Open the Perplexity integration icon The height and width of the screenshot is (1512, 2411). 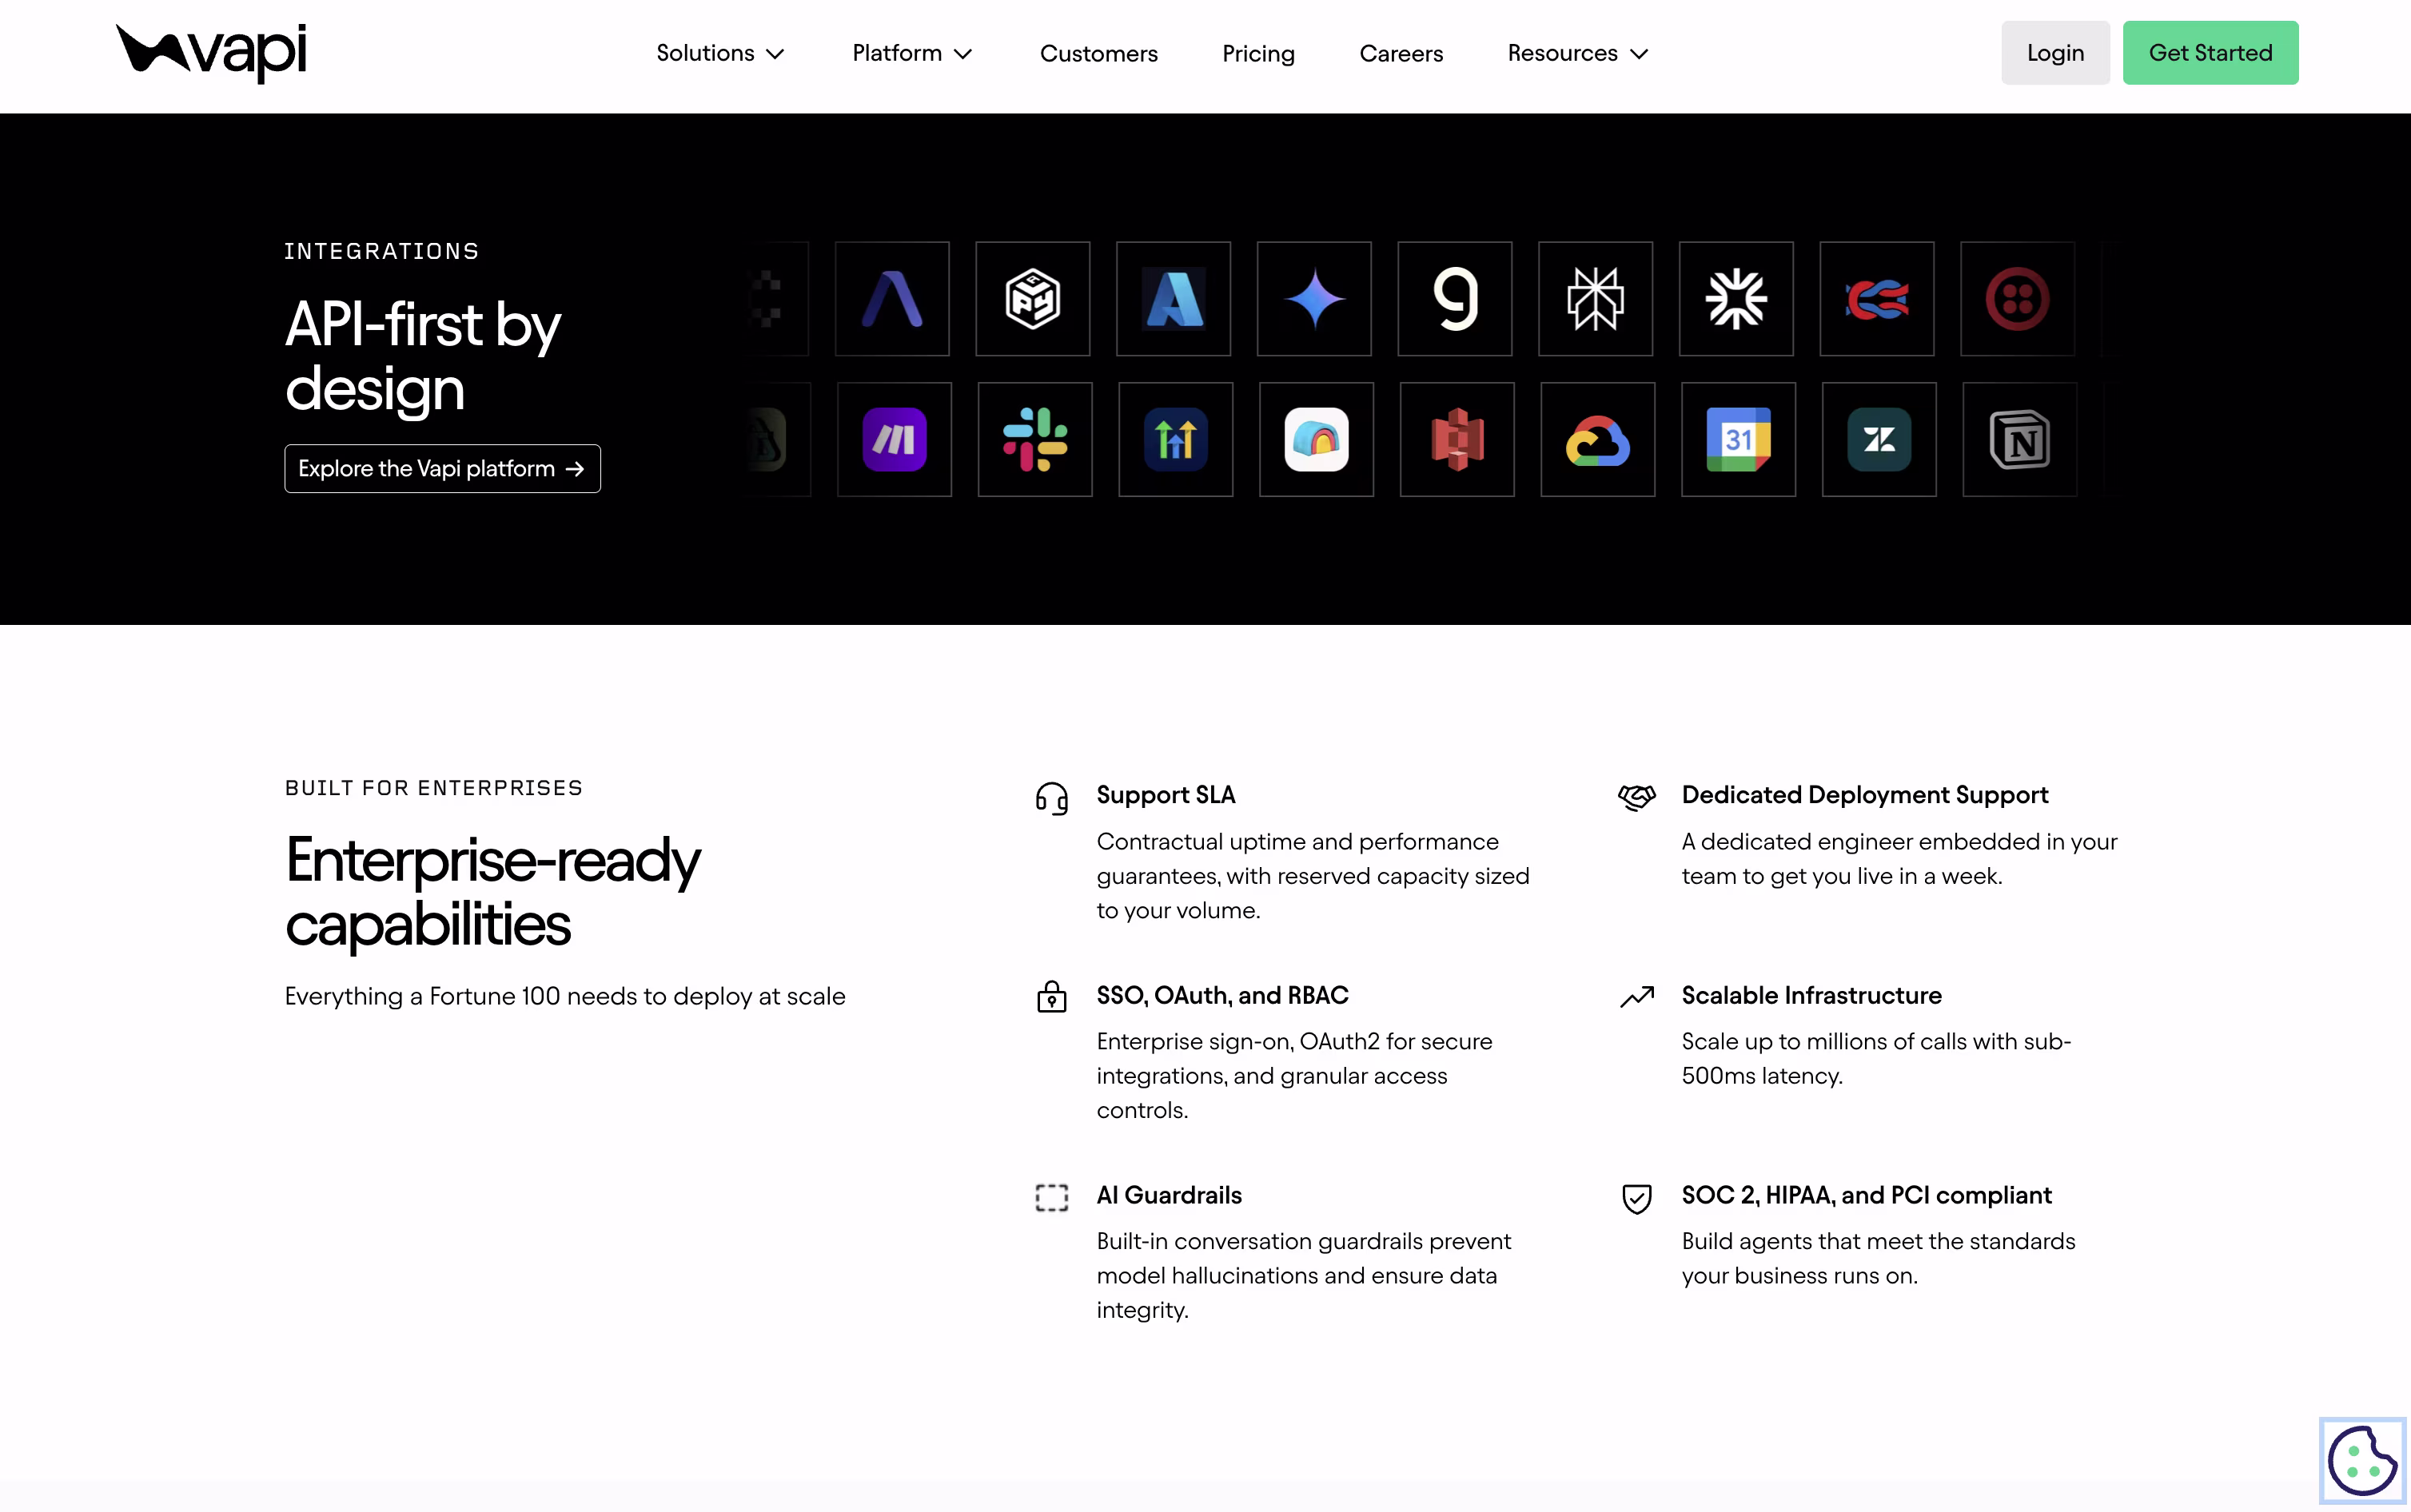click(1596, 298)
